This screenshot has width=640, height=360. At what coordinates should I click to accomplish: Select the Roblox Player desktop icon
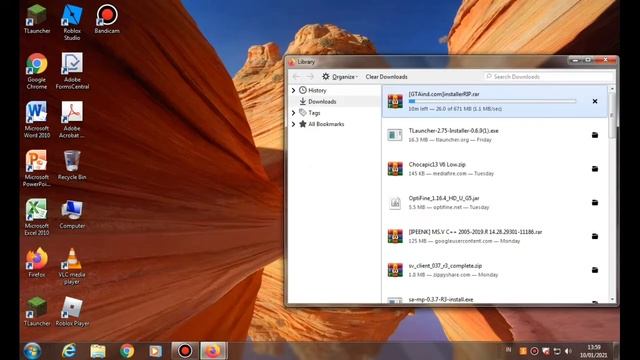click(72, 312)
